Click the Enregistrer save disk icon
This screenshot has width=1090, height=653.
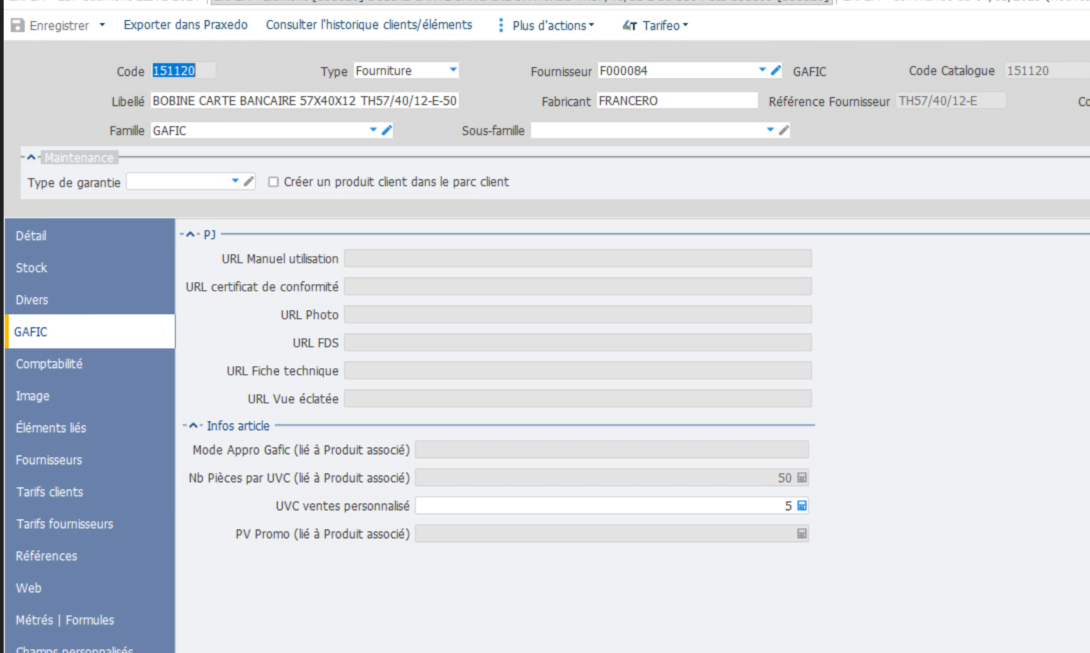(17, 26)
